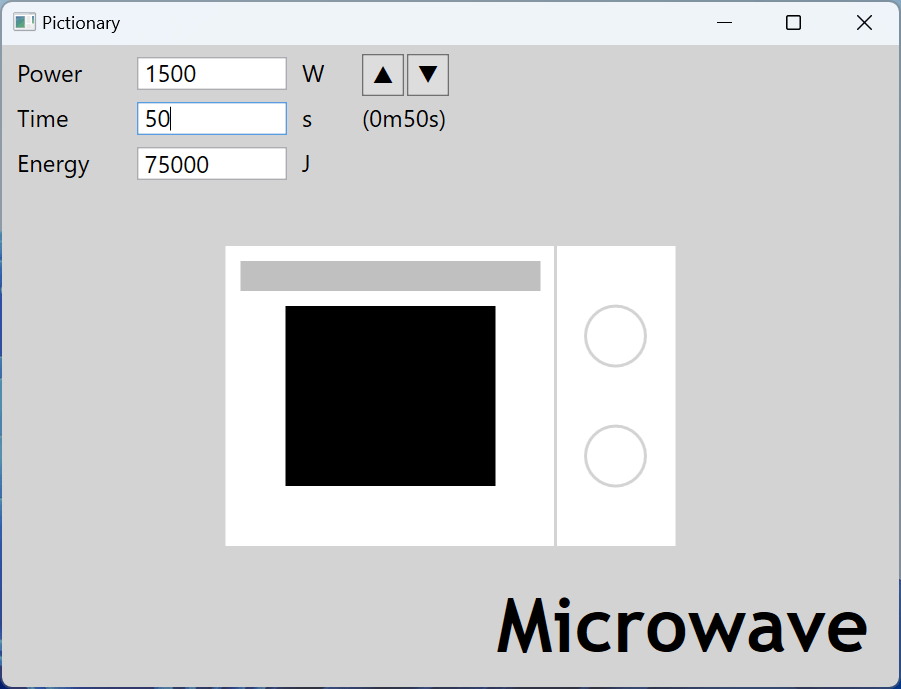The image size is (901, 689).
Task: Click the Microwave title text
Action: [x=683, y=625]
